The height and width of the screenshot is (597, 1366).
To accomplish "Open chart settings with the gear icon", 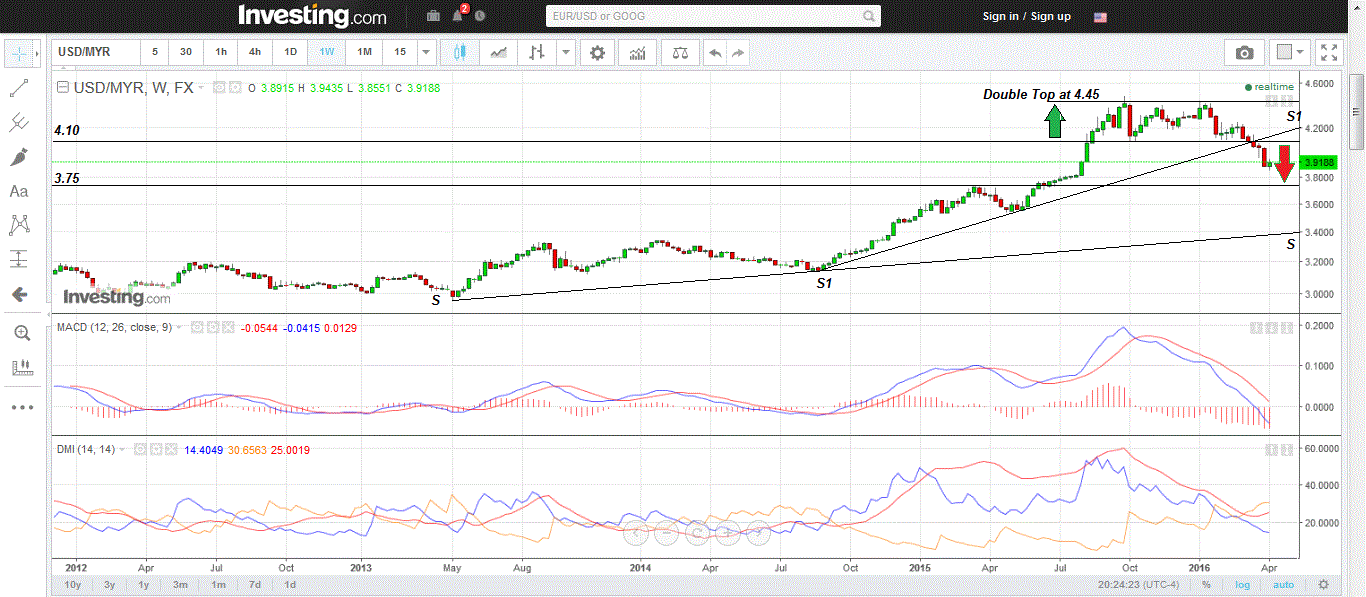I will [x=597, y=52].
